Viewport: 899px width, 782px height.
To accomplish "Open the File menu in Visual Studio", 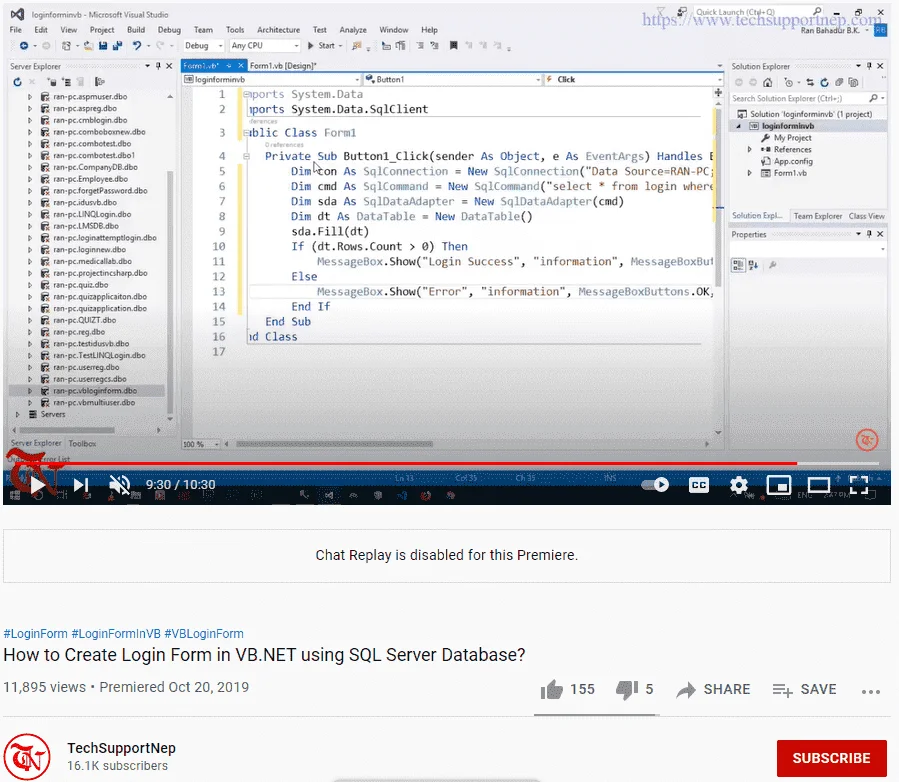I will [15, 30].
